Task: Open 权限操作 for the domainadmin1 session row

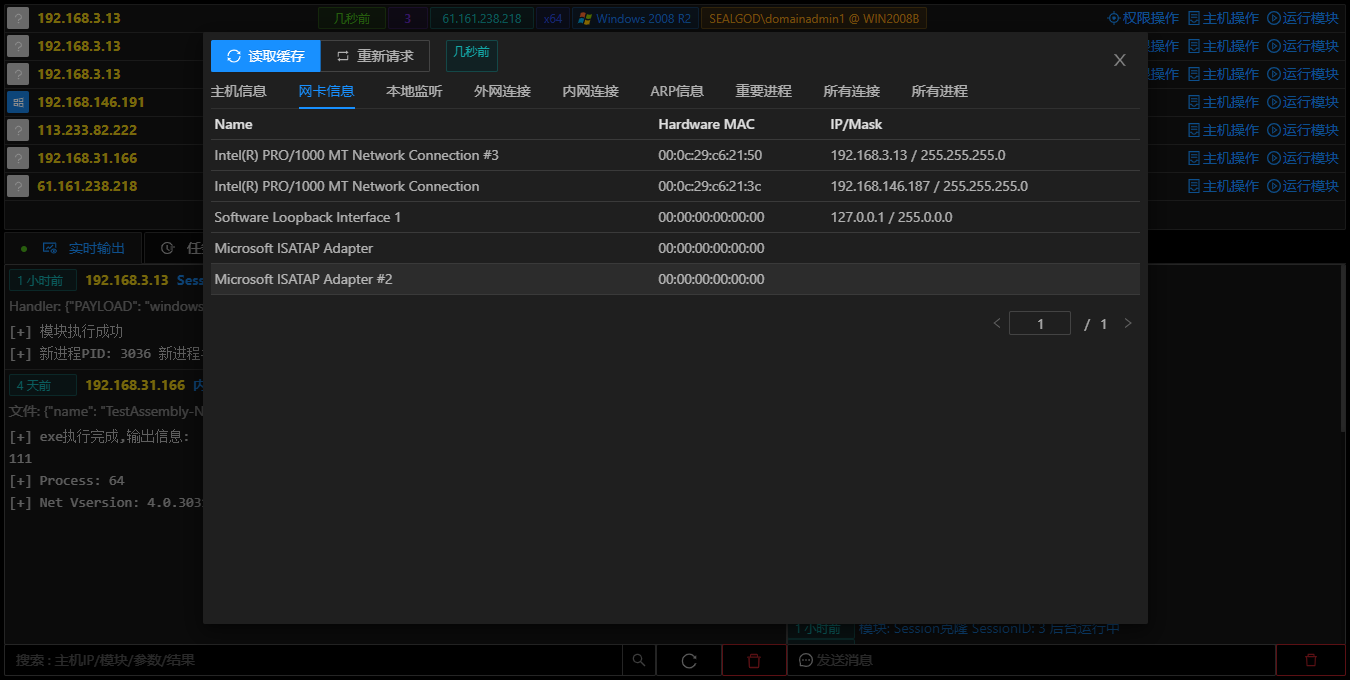Action: coord(1143,18)
